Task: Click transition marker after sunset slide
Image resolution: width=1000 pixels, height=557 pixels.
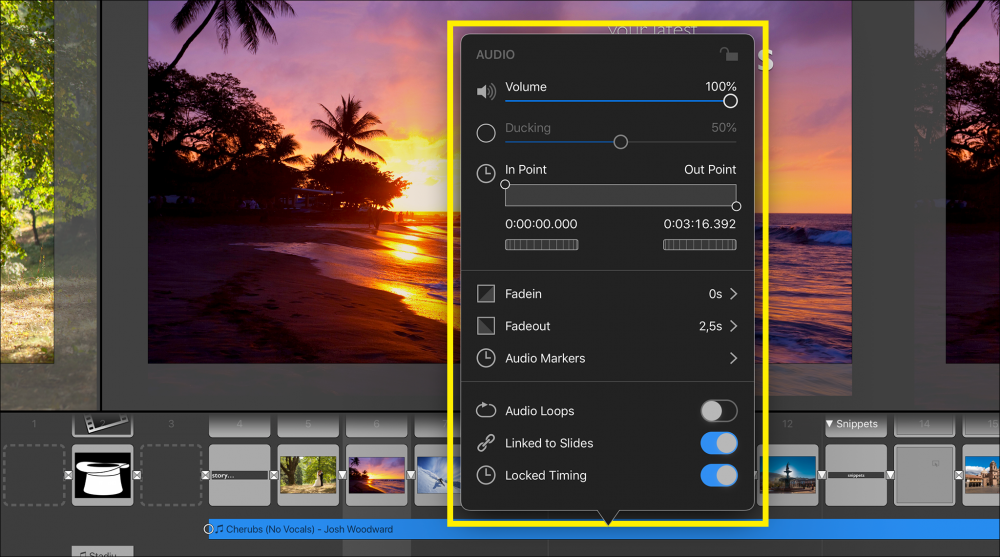Action: click(x=411, y=475)
